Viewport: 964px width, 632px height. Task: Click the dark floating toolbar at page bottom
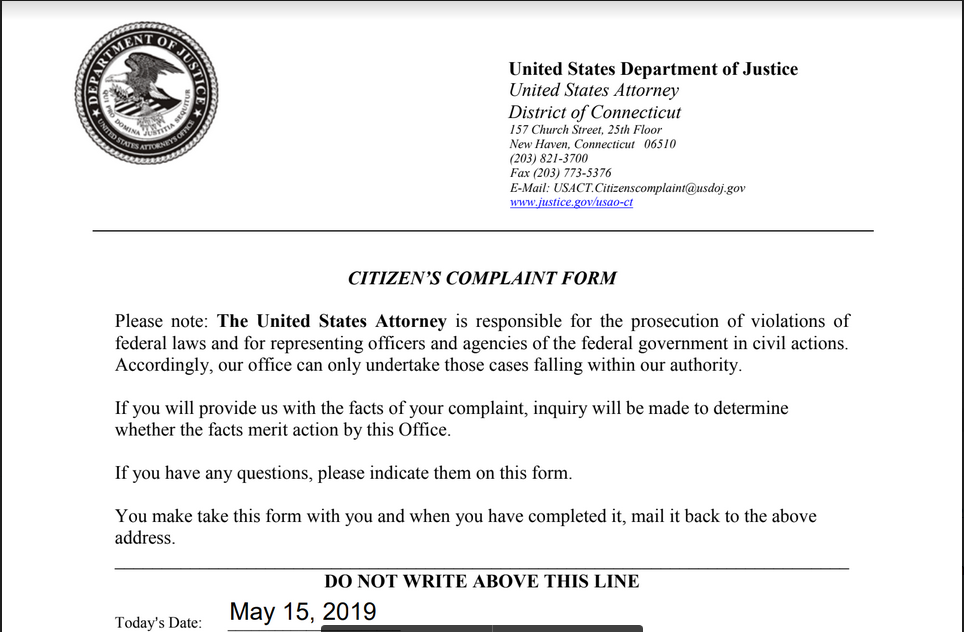tap(482, 628)
